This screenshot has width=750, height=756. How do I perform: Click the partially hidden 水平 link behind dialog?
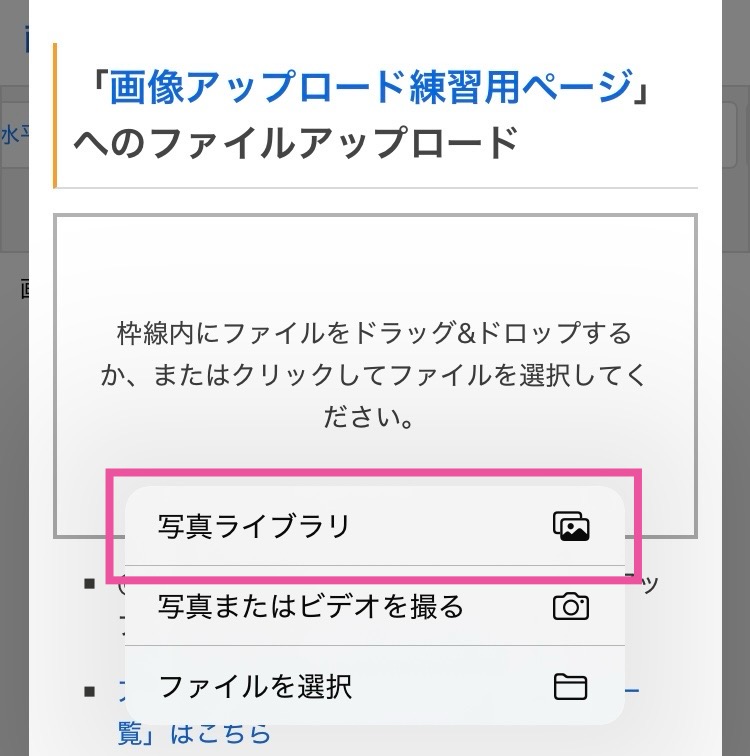[x=14, y=135]
